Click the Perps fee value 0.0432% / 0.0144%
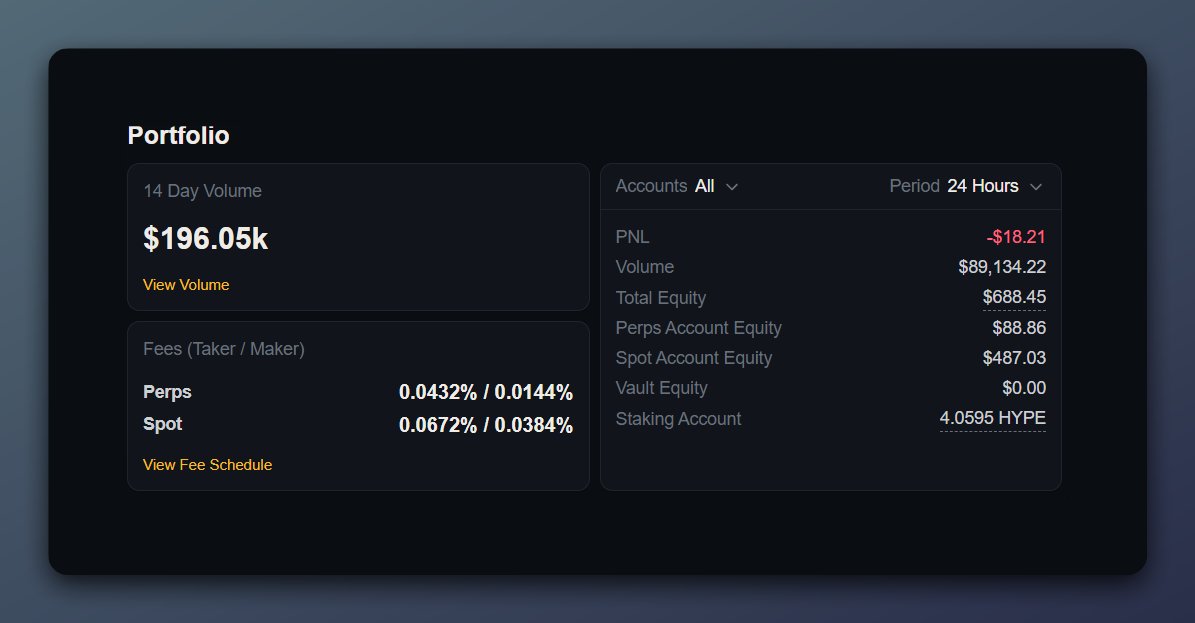The height and width of the screenshot is (623, 1195). point(485,392)
